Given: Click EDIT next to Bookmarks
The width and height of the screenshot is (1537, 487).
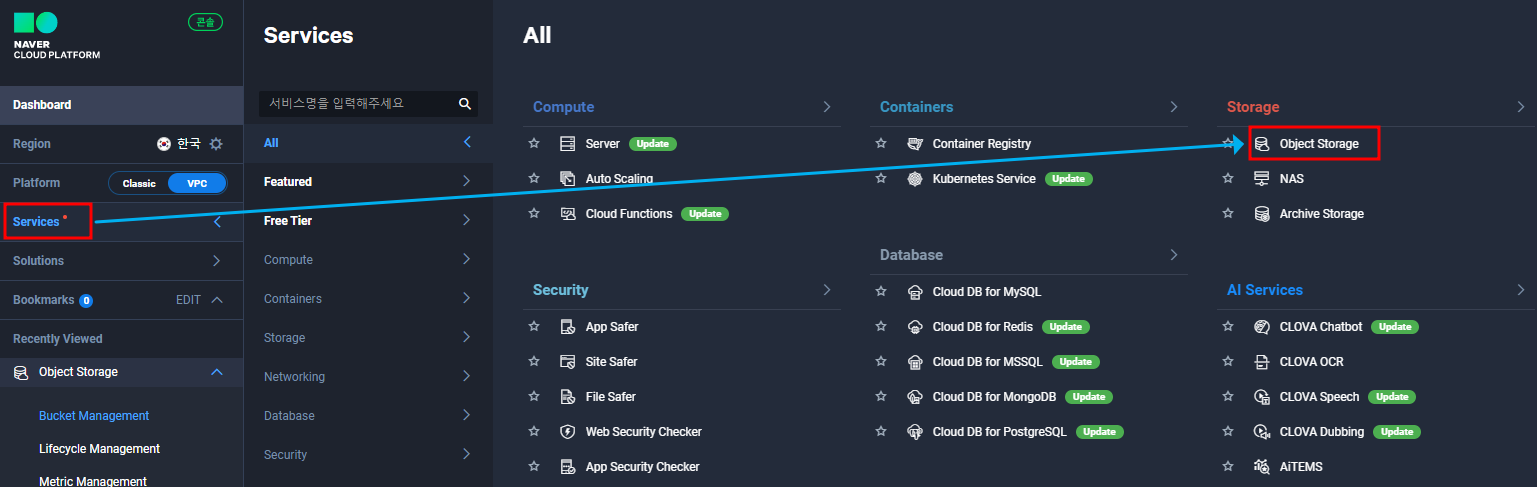Looking at the screenshot, I should coord(188,300).
